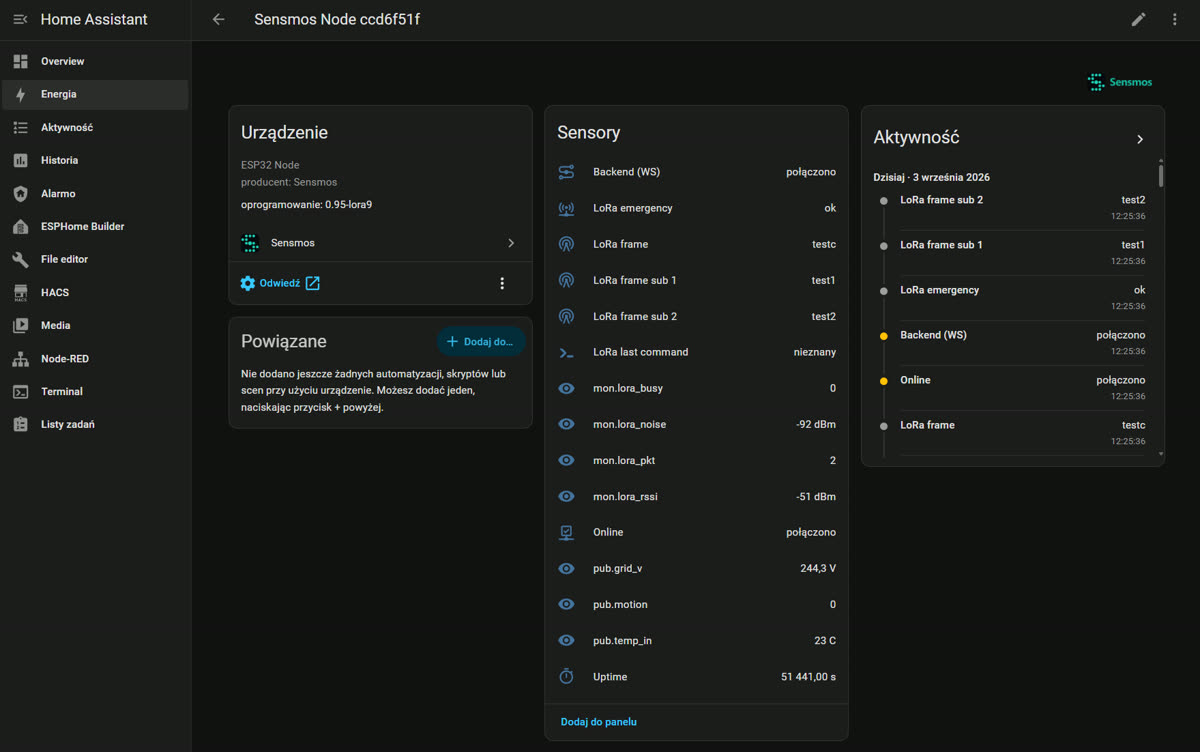Click the Online sensor icon in Sensory

pyautogui.click(x=566, y=532)
